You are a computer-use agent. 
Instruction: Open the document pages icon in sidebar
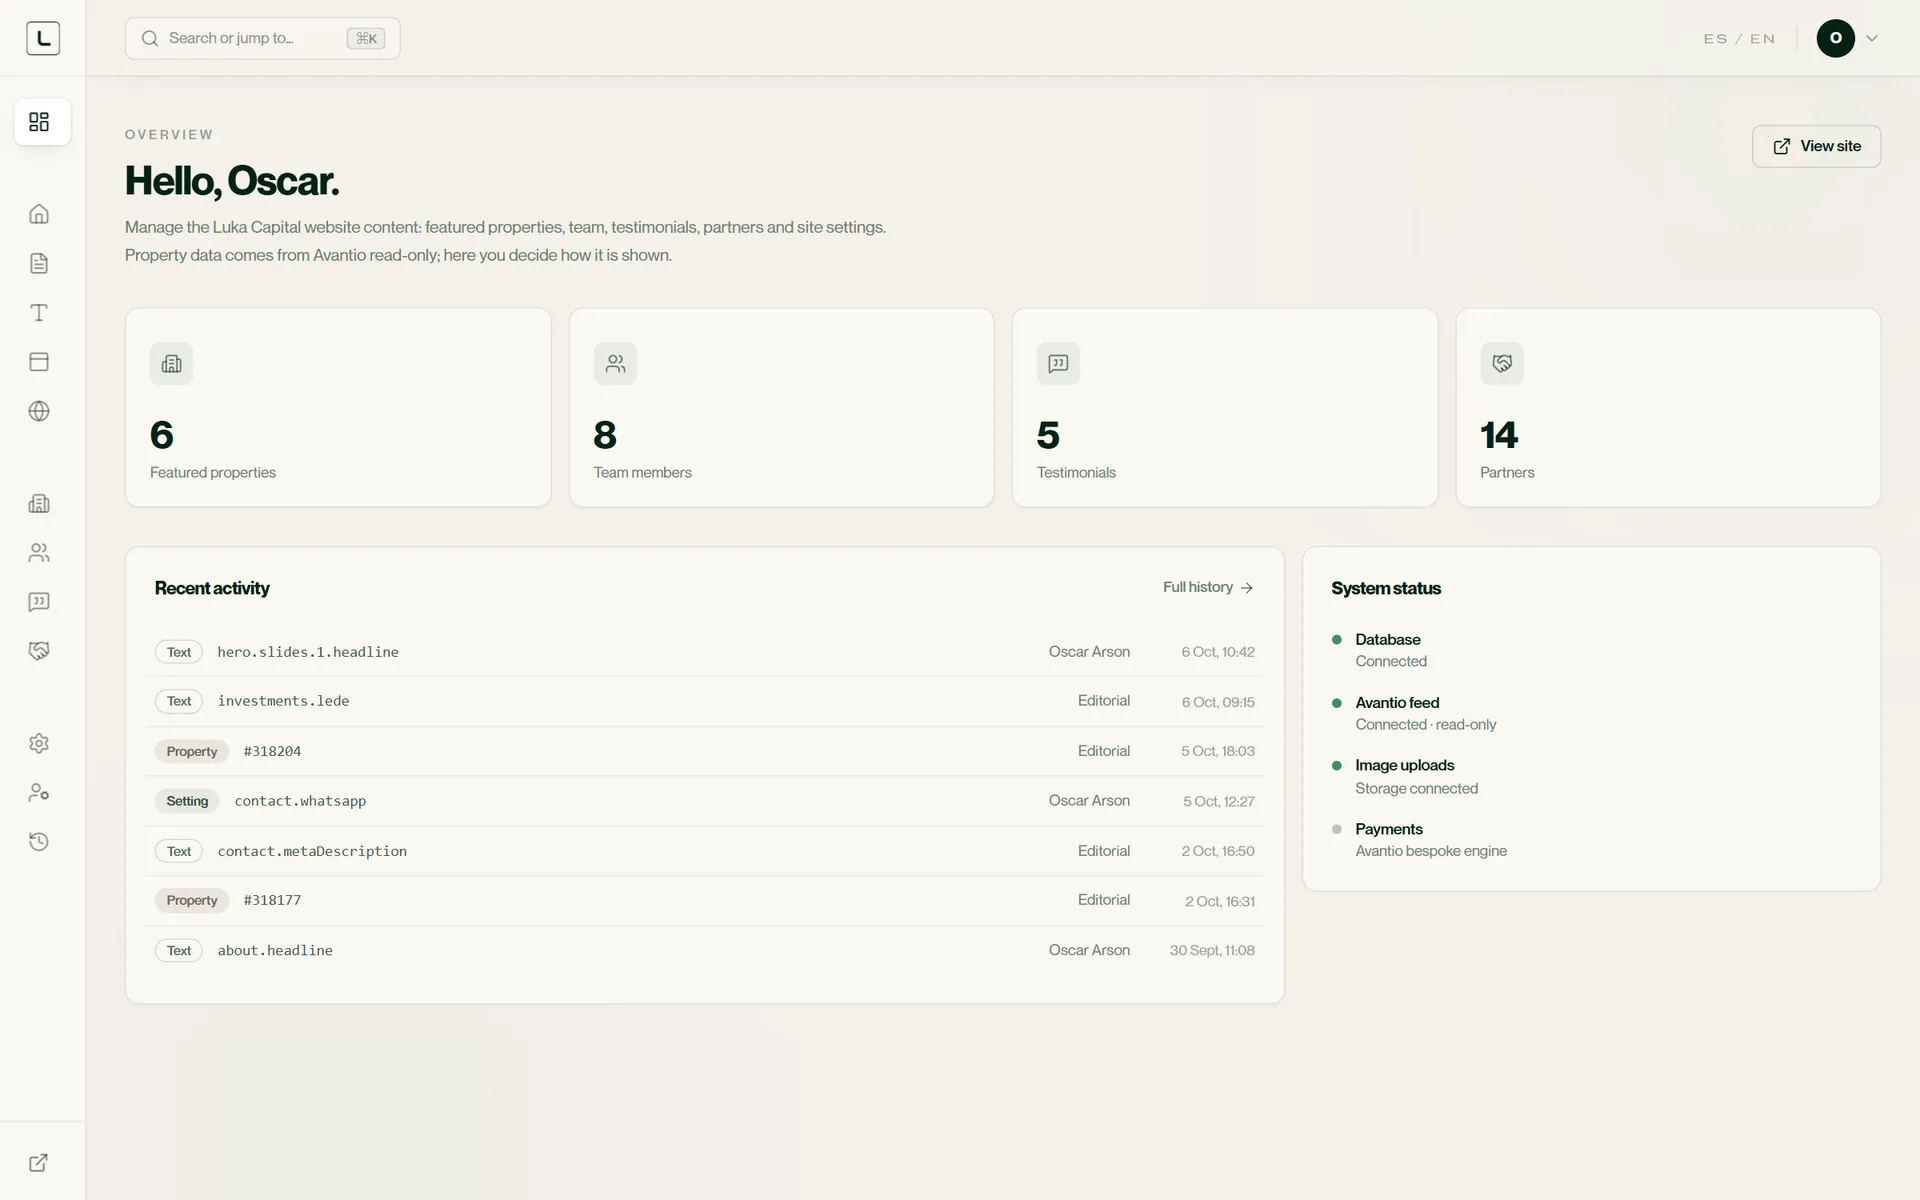point(39,263)
